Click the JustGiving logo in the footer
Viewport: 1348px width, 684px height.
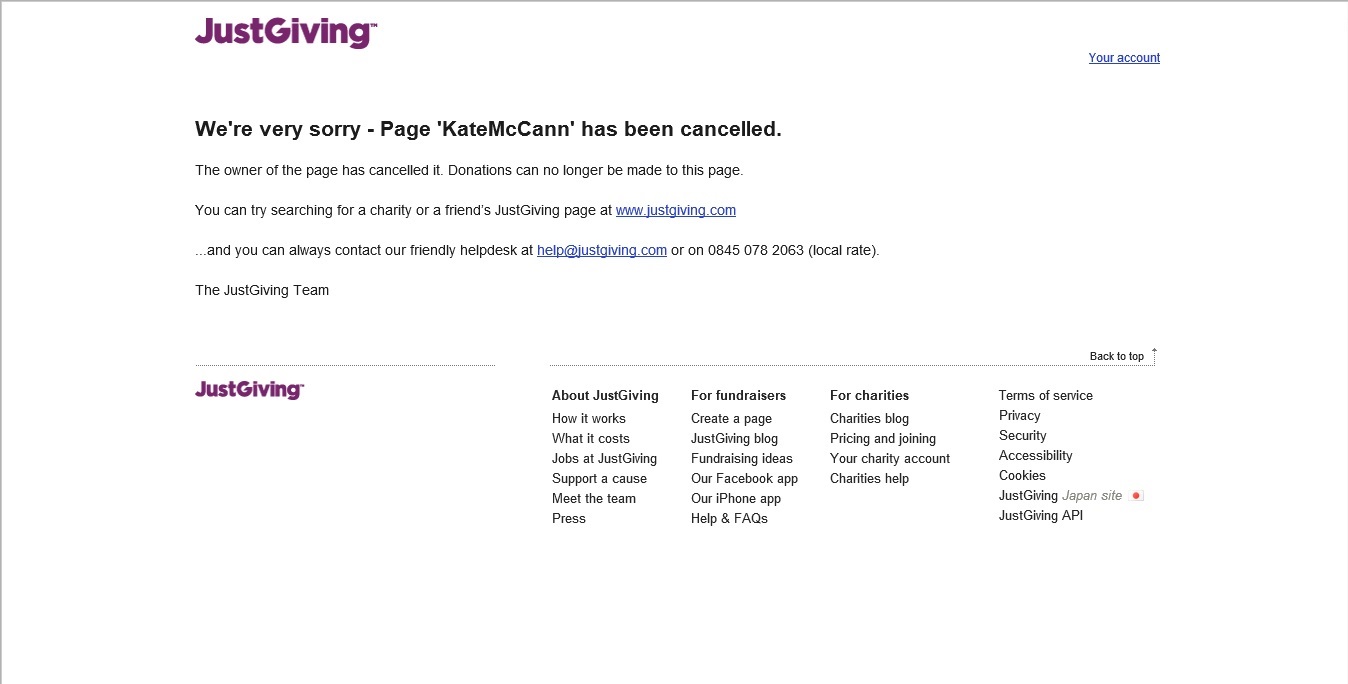click(x=249, y=389)
